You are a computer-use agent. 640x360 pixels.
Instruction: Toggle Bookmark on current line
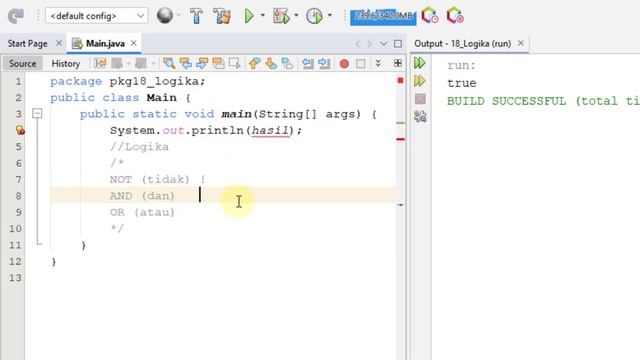point(287,63)
